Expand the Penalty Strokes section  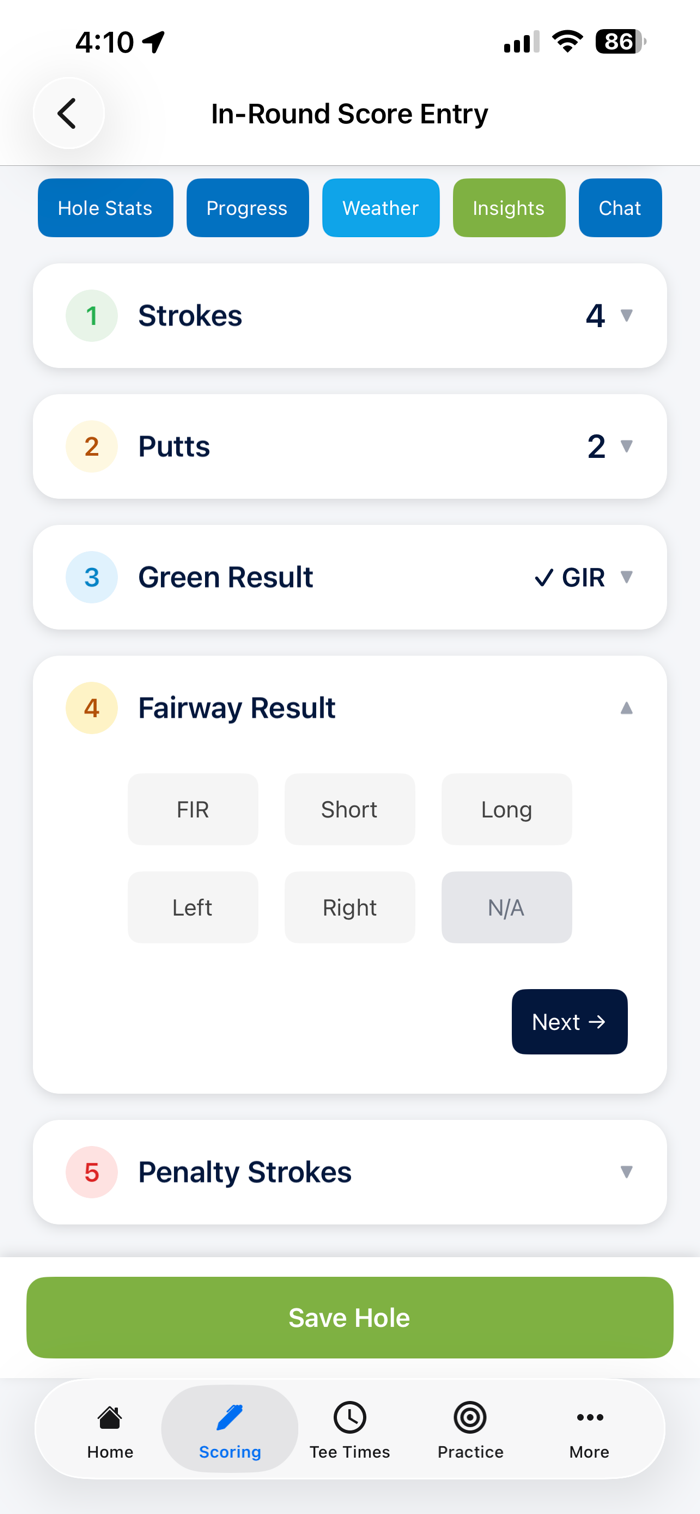[x=350, y=1172]
